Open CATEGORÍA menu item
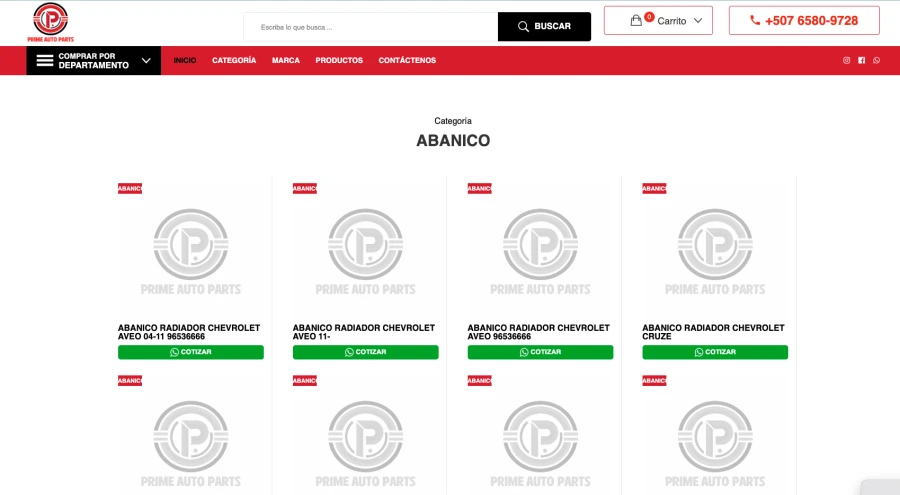 coord(234,60)
